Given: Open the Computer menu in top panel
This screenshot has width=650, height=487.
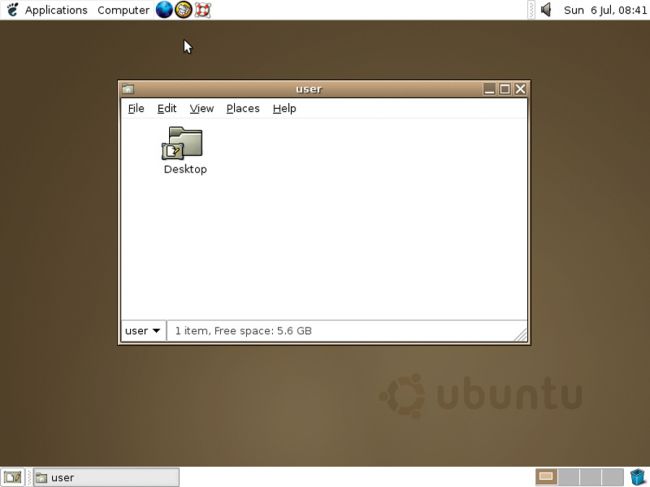Looking at the screenshot, I should click(x=123, y=10).
